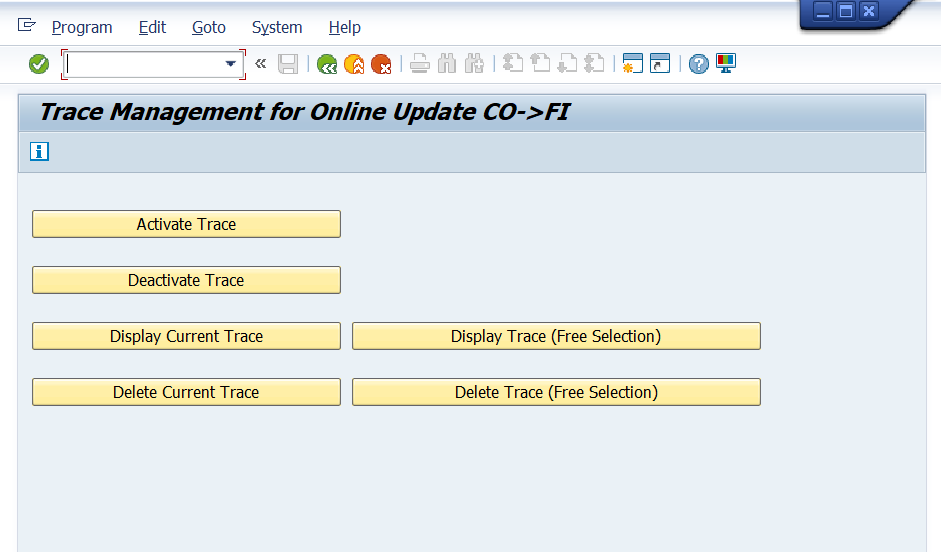Open Help via question mark icon
This screenshot has width=941, height=552.
tap(699, 64)
